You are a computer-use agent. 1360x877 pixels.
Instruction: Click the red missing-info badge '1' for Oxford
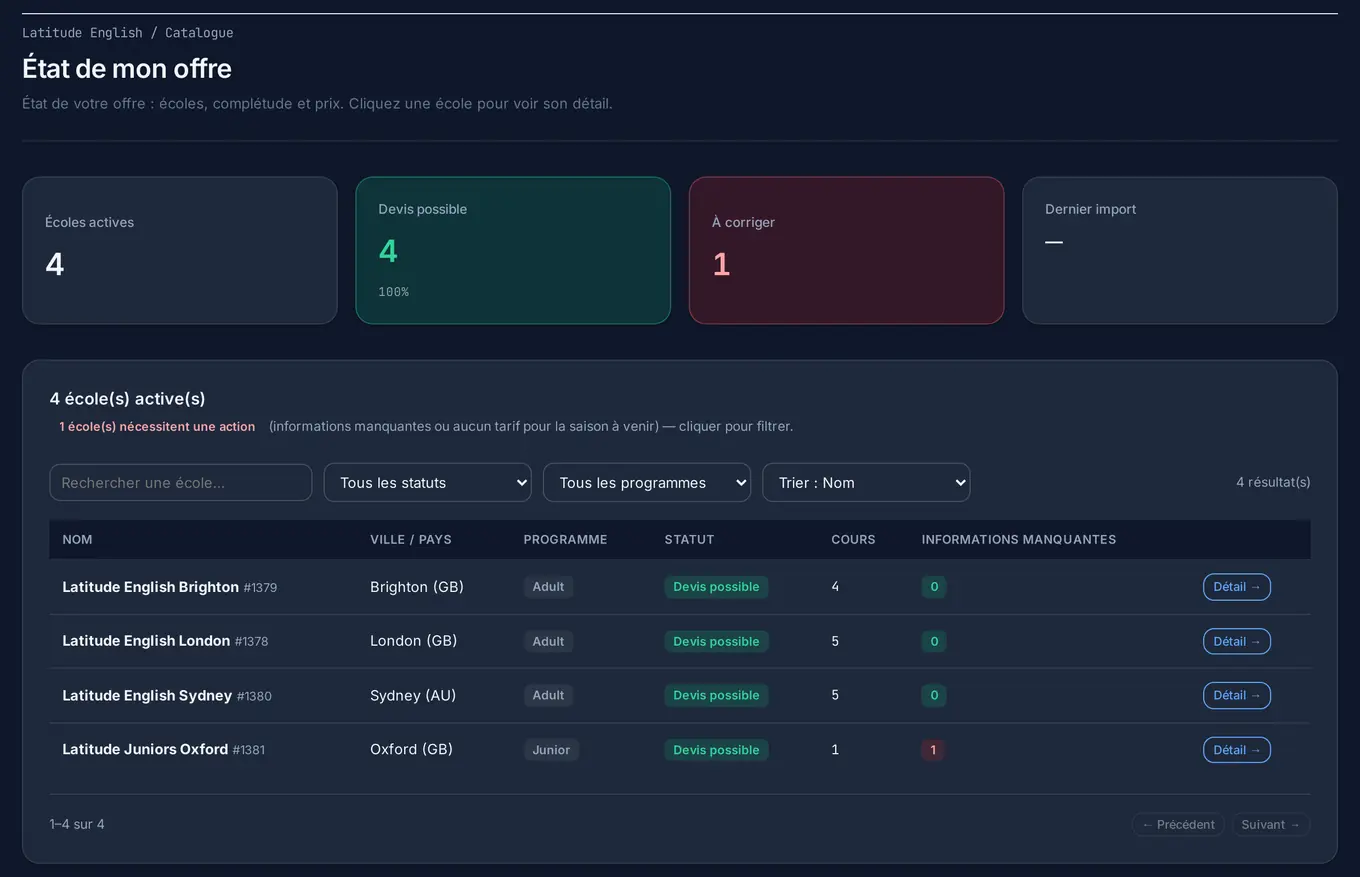pos(934,750)
